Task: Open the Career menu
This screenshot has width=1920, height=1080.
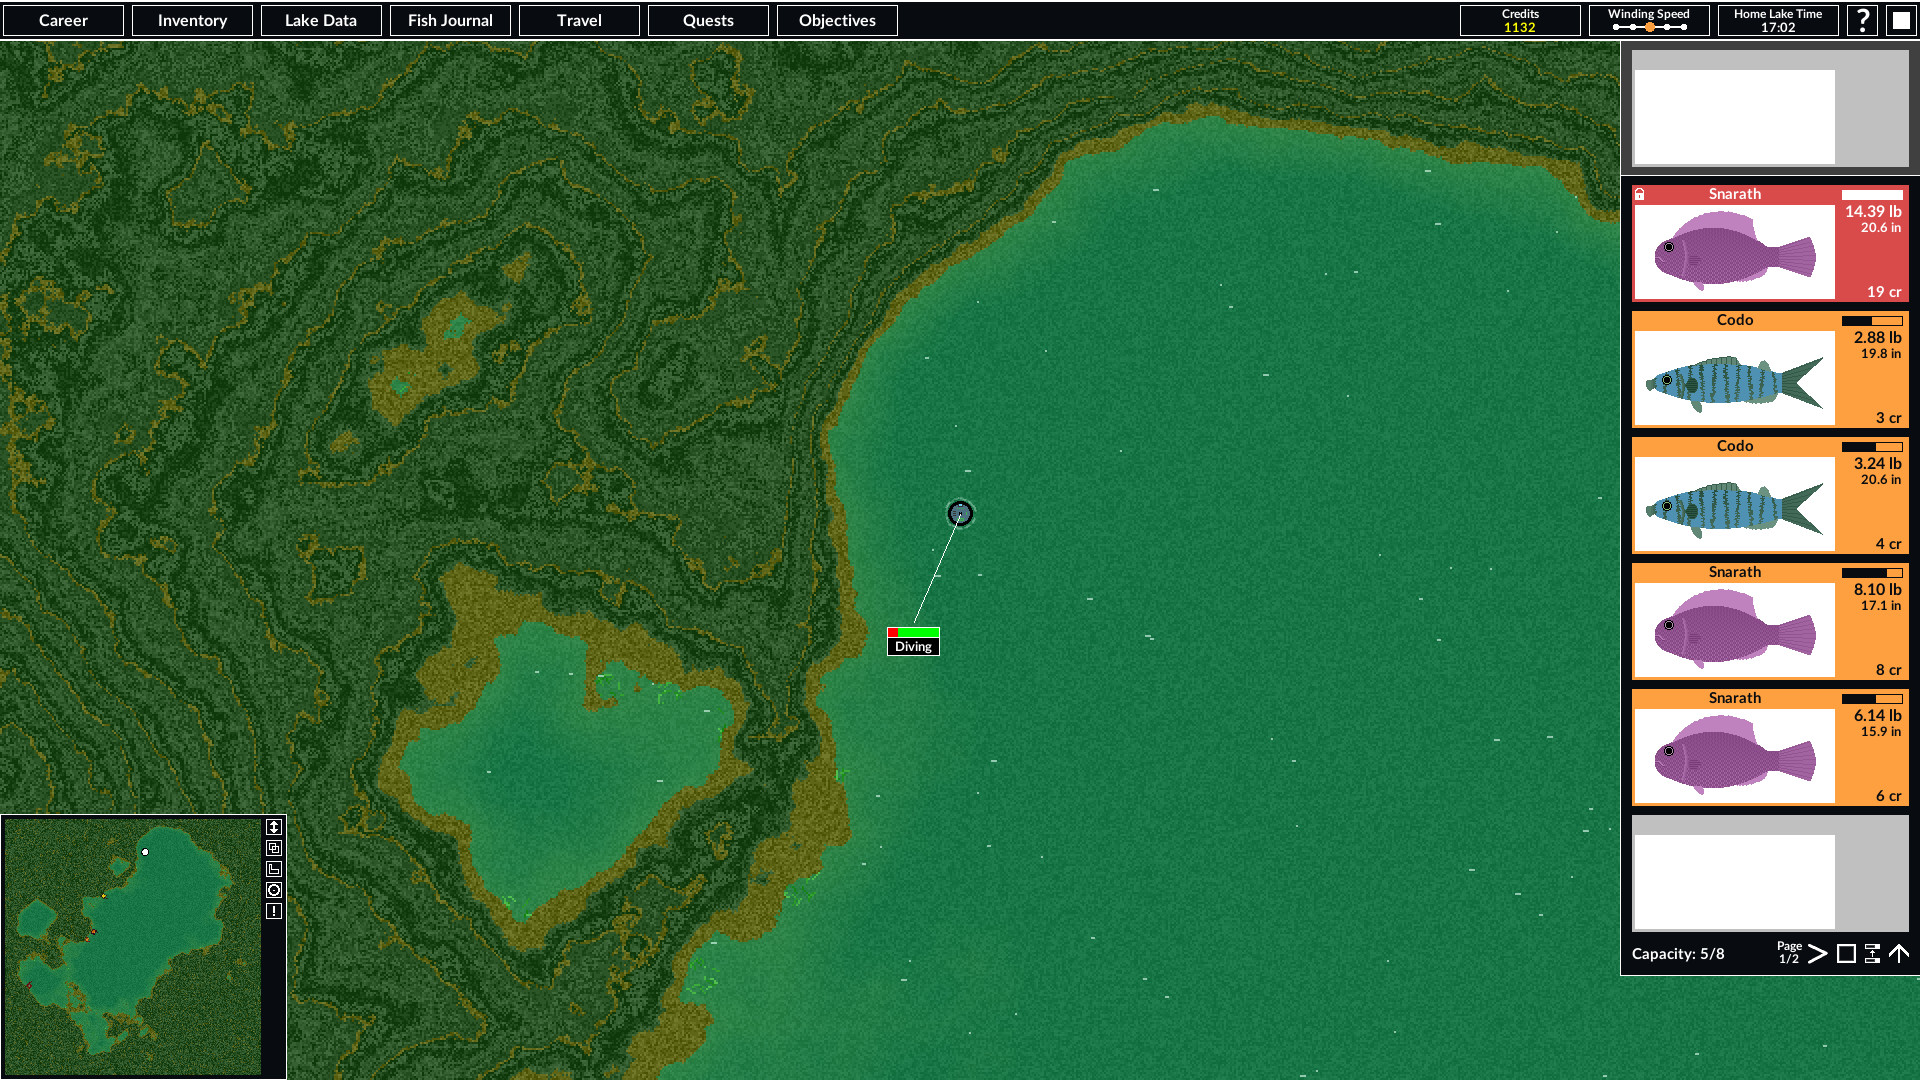Action: pyautogui.click(x=63, y=20)
